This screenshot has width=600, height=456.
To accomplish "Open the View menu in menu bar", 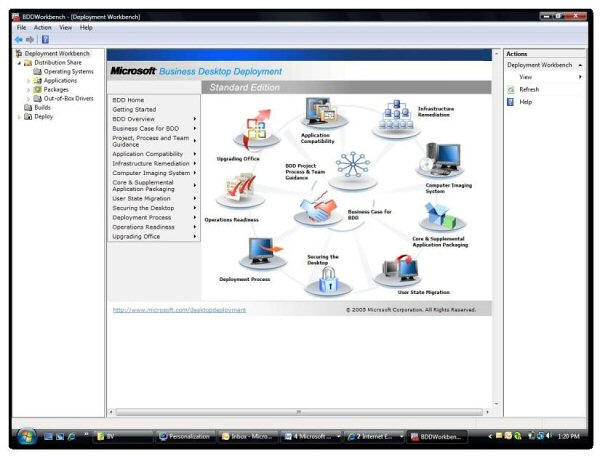I will pos(65,28).
